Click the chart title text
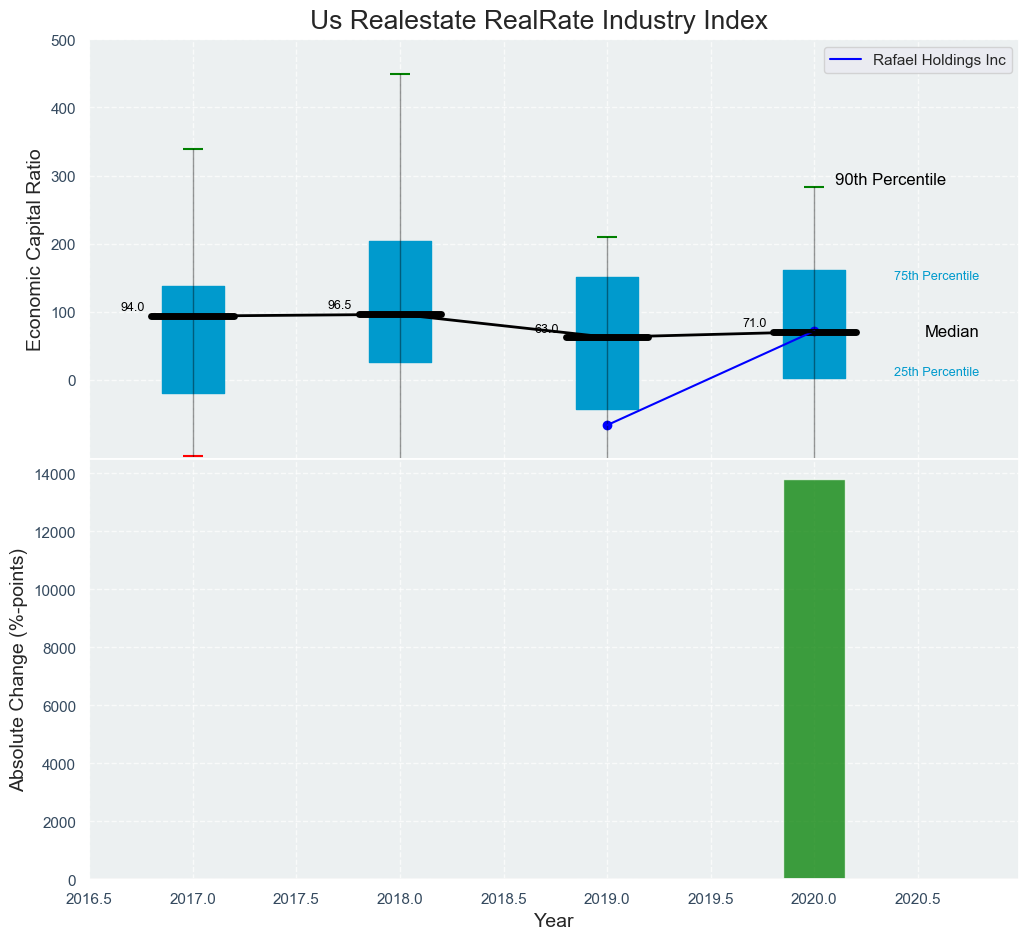The width and height of the screenshot is (1029, 940). (538, 20)
